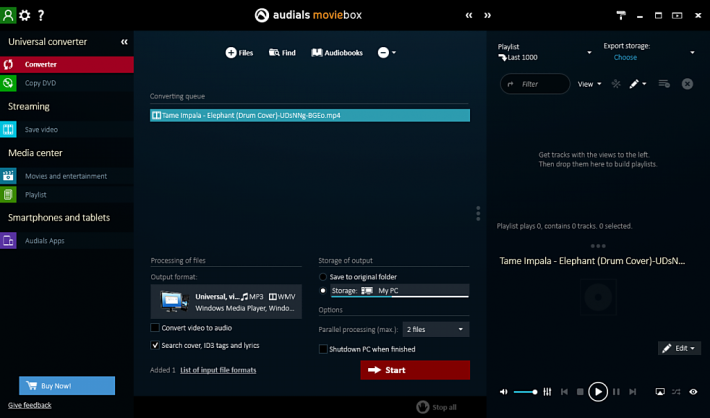Go forward with the double-right arrows in title bar
710x418 pixels.
487,15
